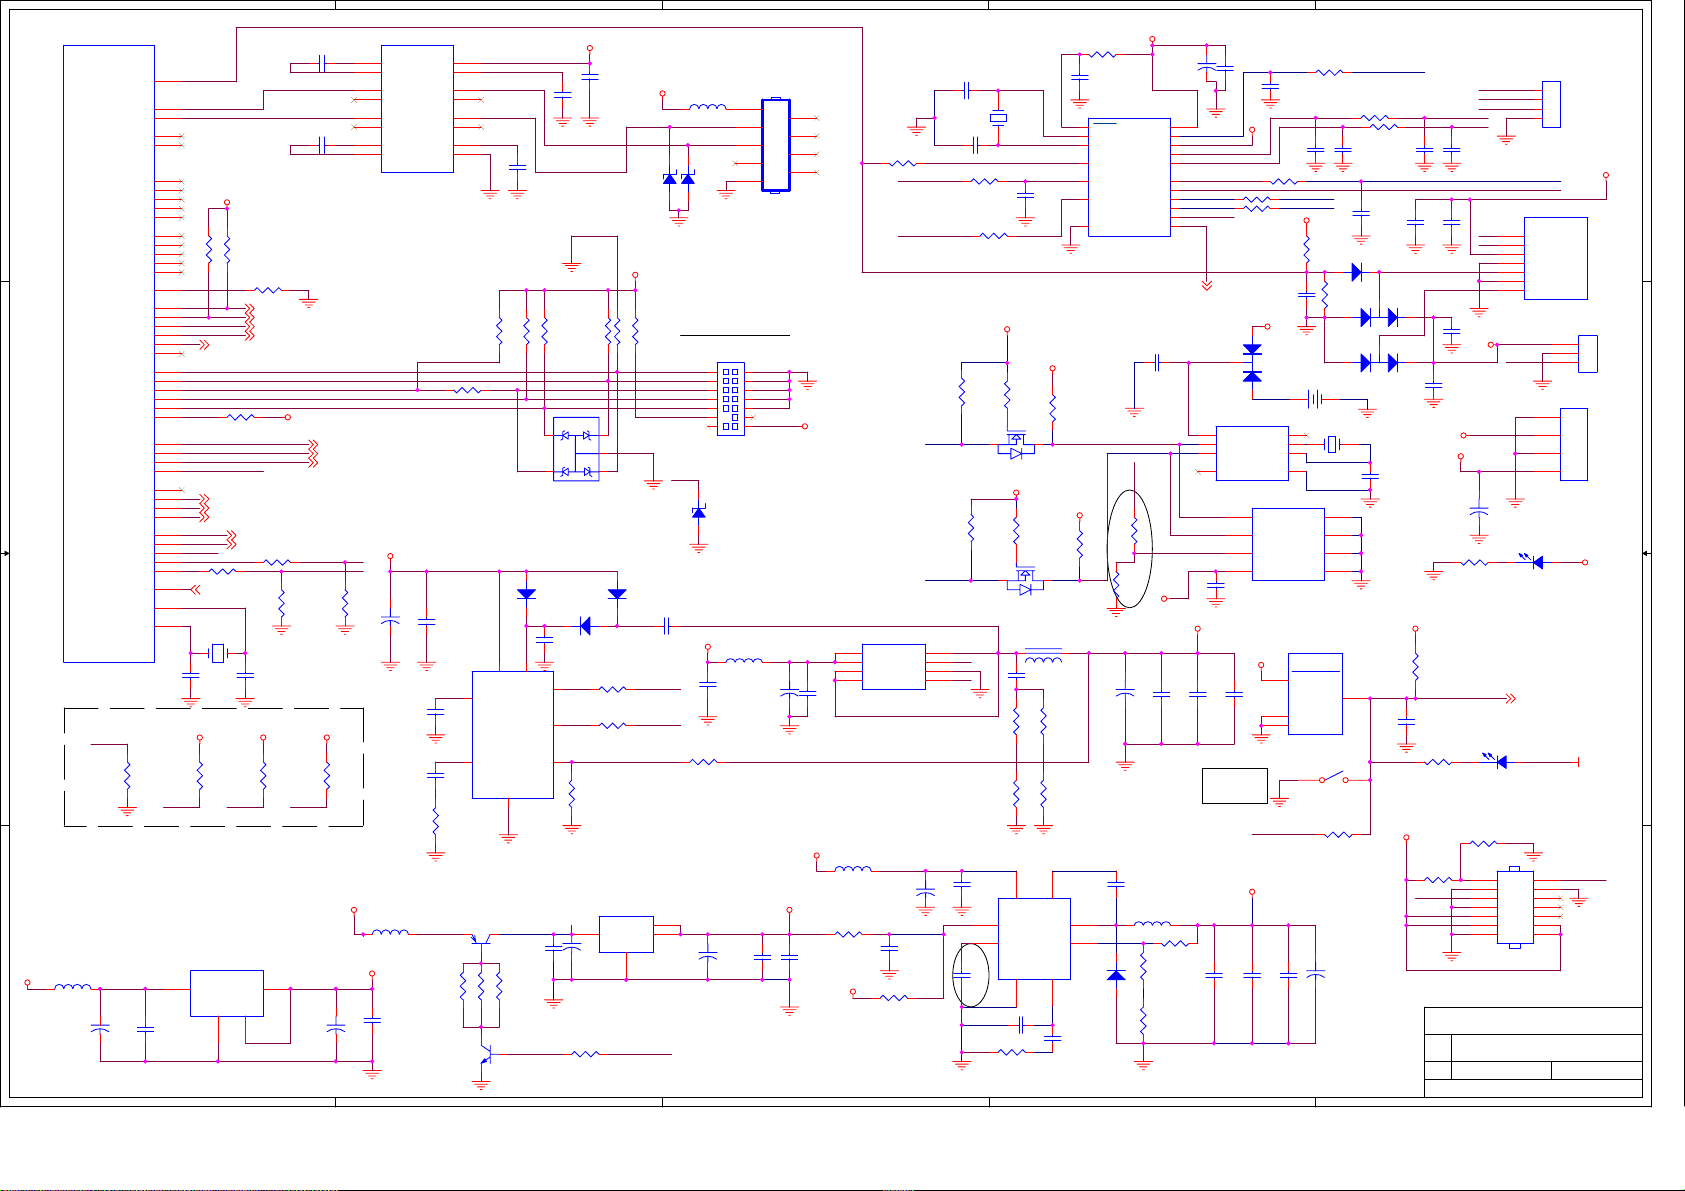Click the right border arrow marker

click(x=1646, y=553)
